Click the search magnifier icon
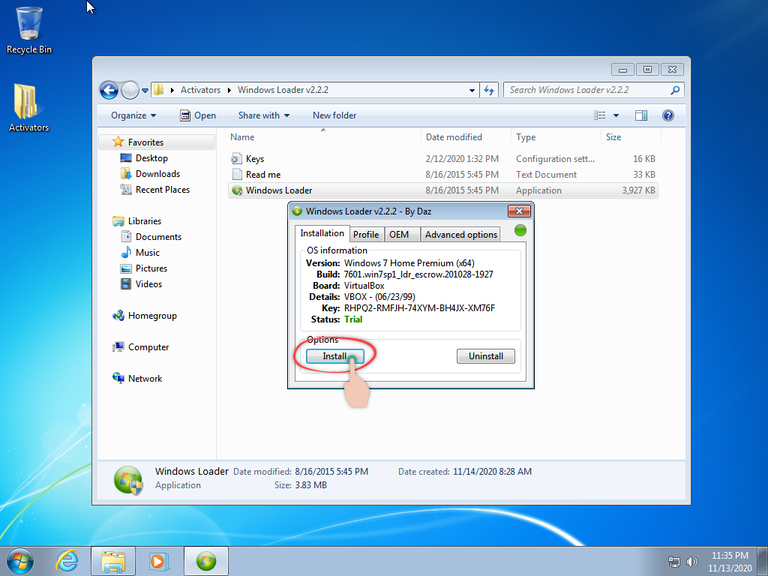The image size is (768, 576). pos(675,90)
